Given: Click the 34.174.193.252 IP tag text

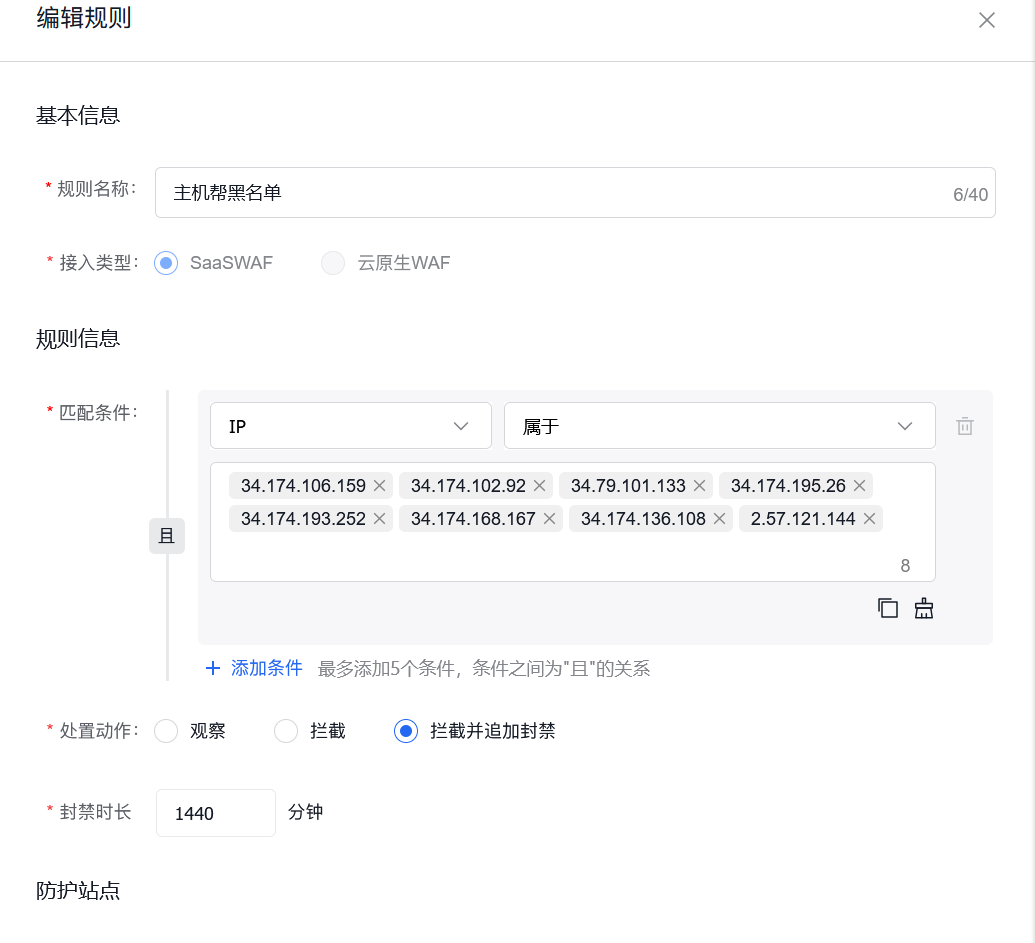Looking at the screenshot, I should [x=303, y=519].
